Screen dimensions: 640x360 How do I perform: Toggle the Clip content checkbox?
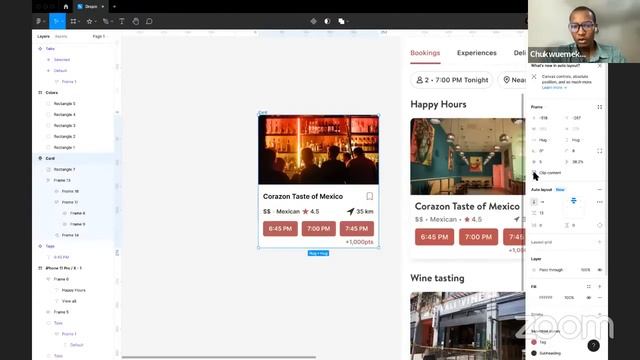click(x=534, y=173)
